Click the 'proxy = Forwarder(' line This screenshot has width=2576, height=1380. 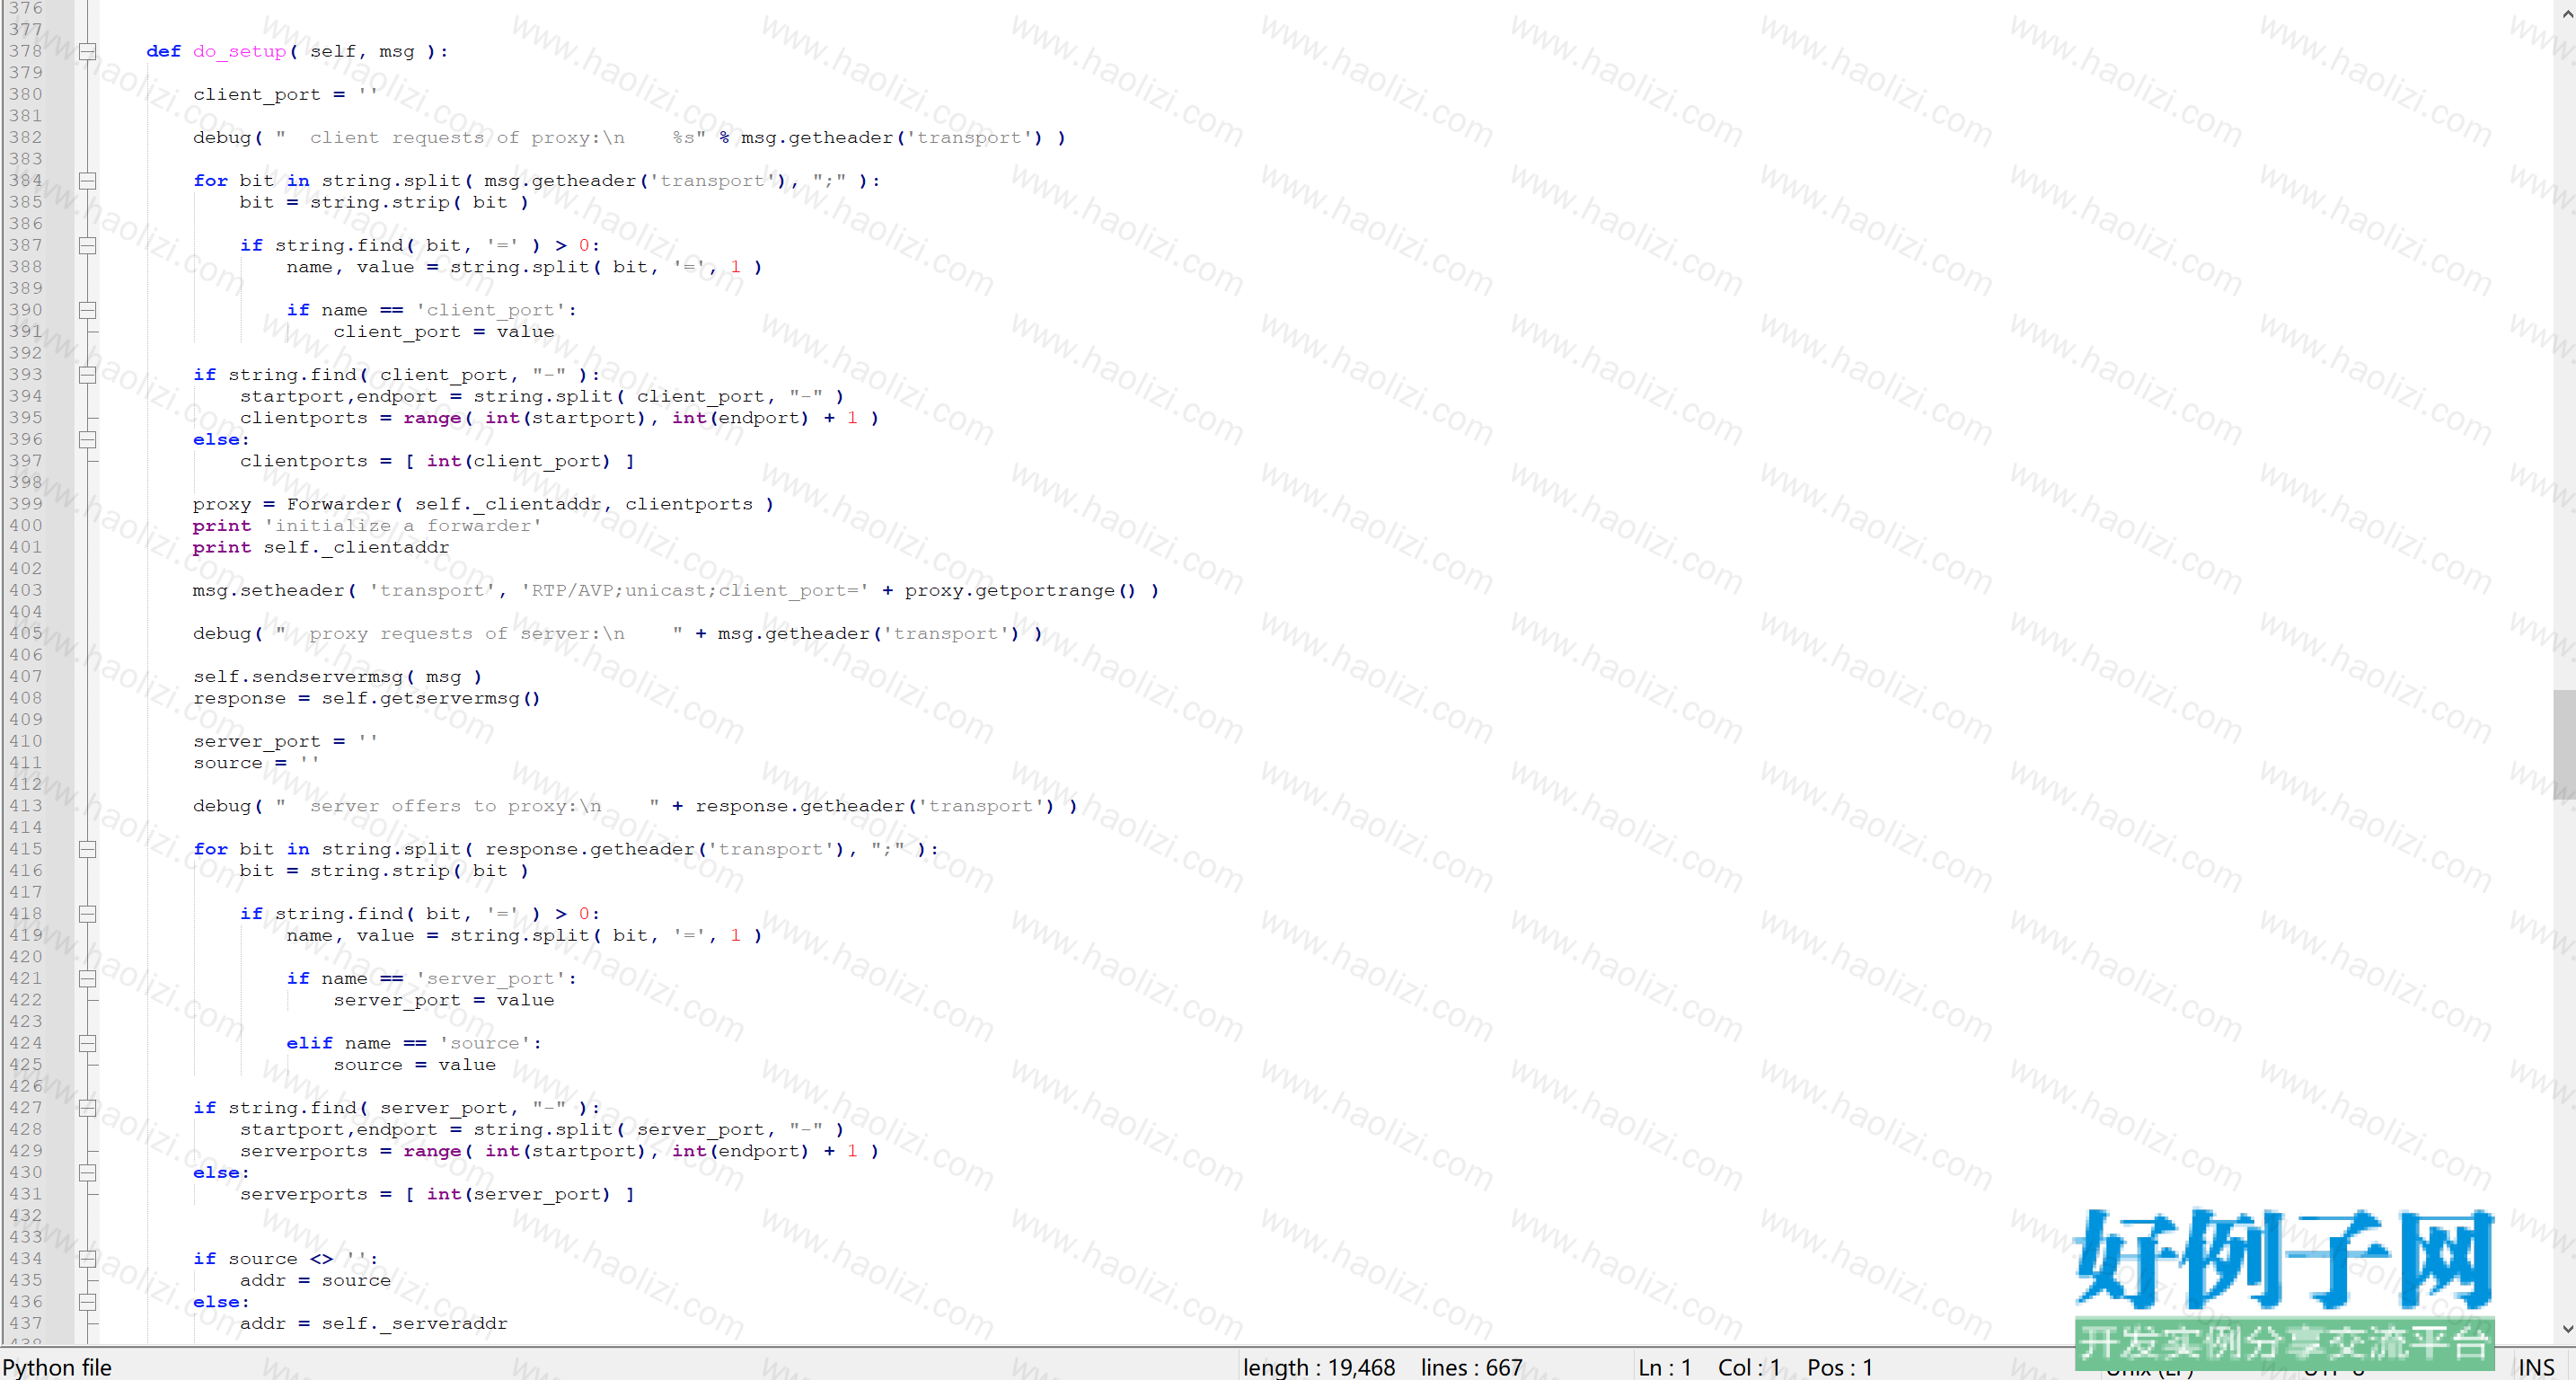484,504
